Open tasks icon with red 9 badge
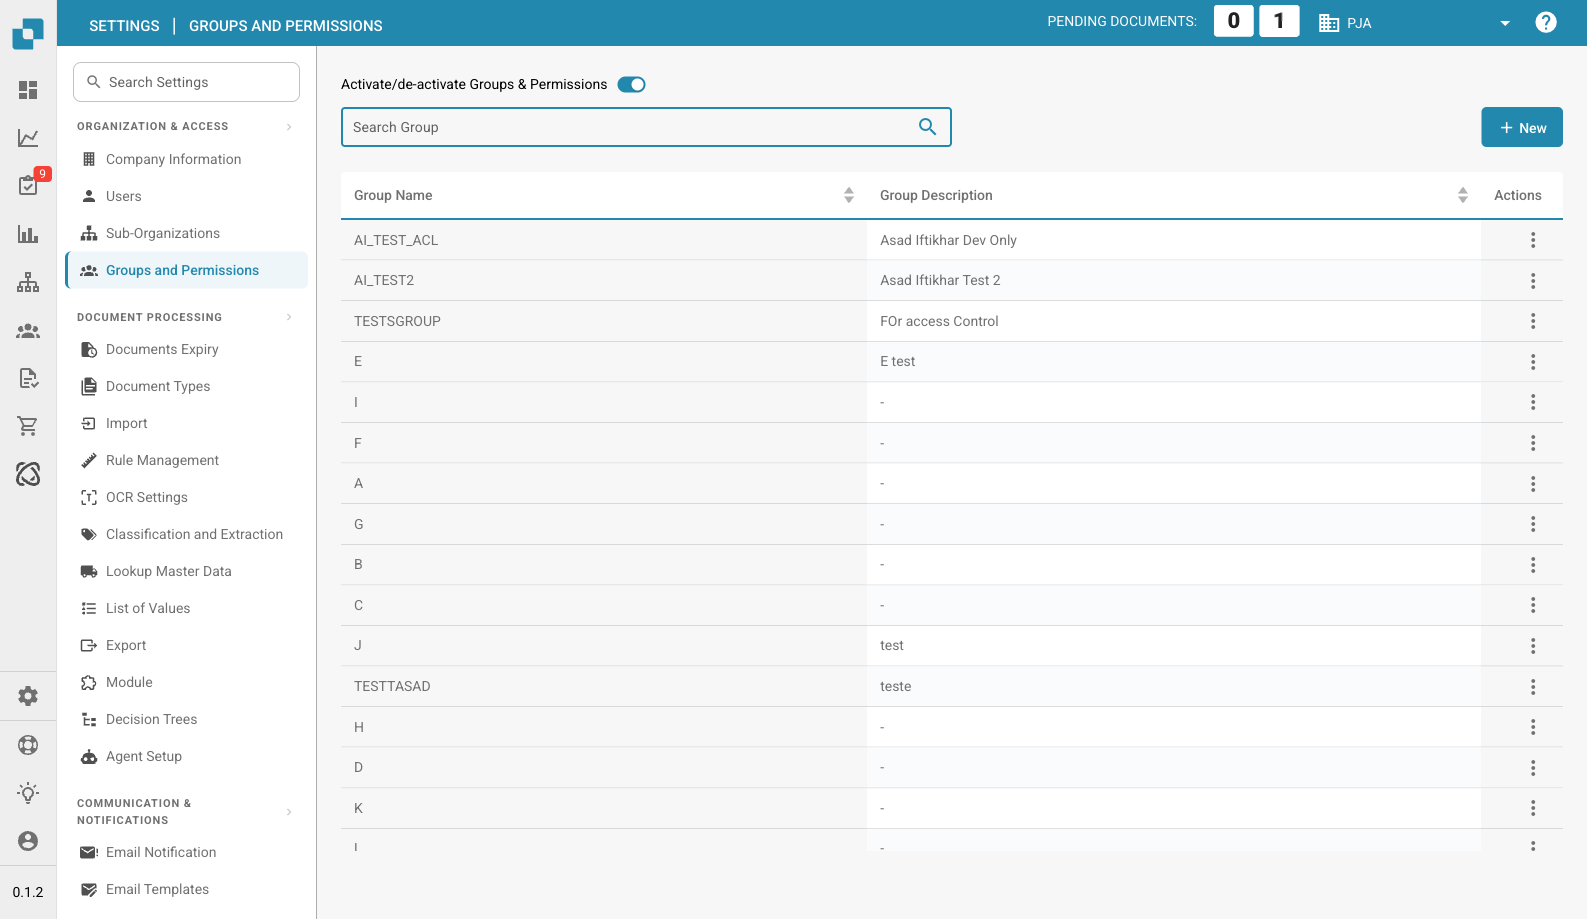The image size is (1587, 919). (28, 185)
